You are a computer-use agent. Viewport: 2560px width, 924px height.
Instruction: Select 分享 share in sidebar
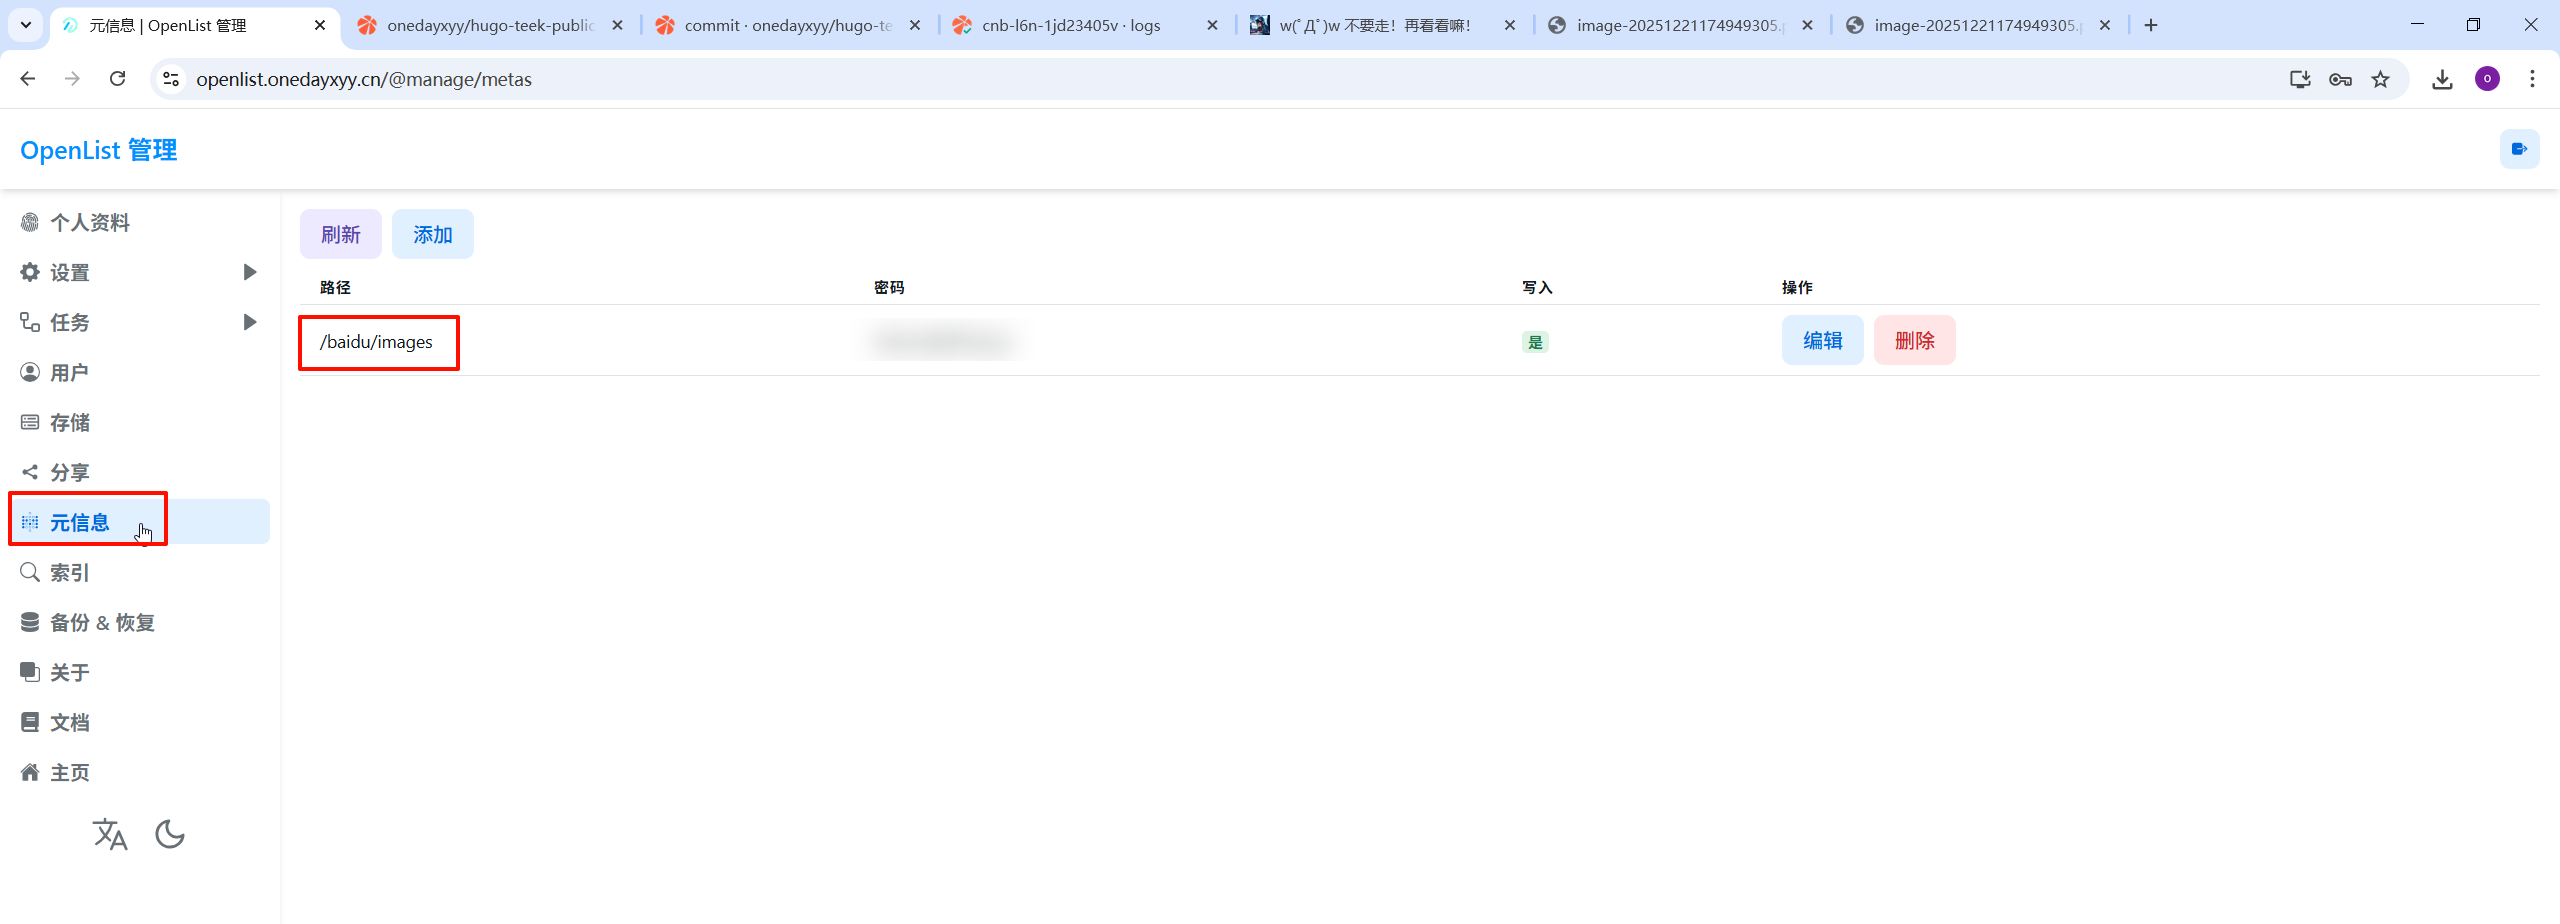tap(69, 473)
